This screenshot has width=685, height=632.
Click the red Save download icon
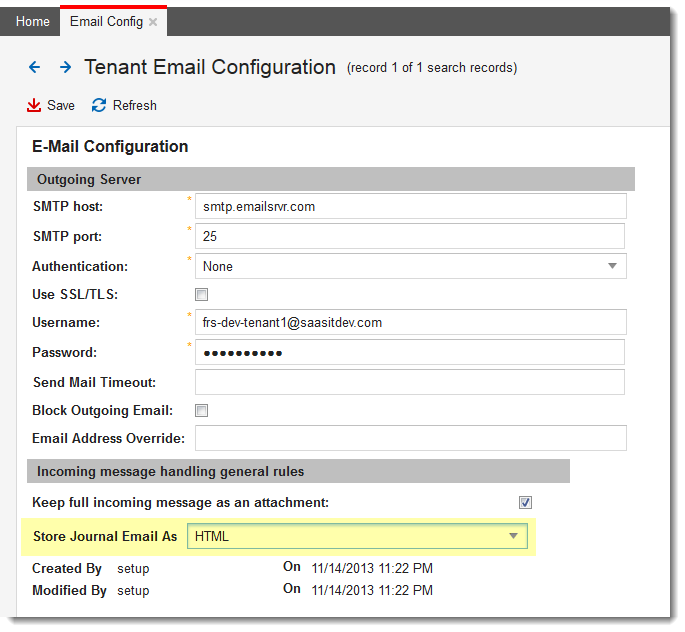click(x=34, y=106)
